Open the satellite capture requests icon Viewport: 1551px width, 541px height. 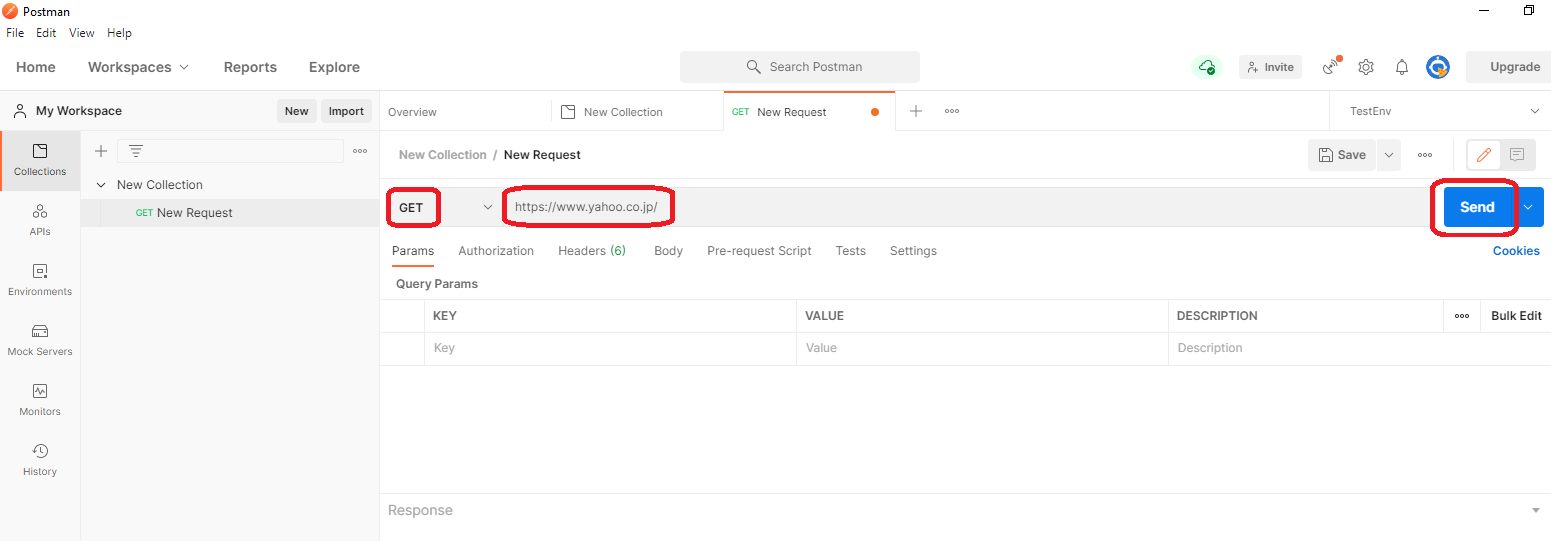(1331, 67)
